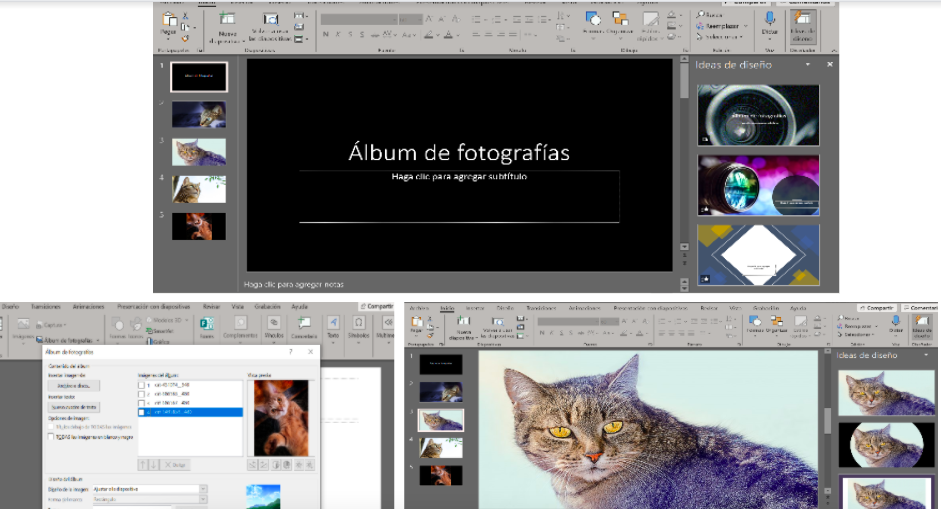Image resolution: width=941 pixels, height=509 pixels.
Task: Click the Dictar microphone icon in the top window
Action: [x=769, y=19]
